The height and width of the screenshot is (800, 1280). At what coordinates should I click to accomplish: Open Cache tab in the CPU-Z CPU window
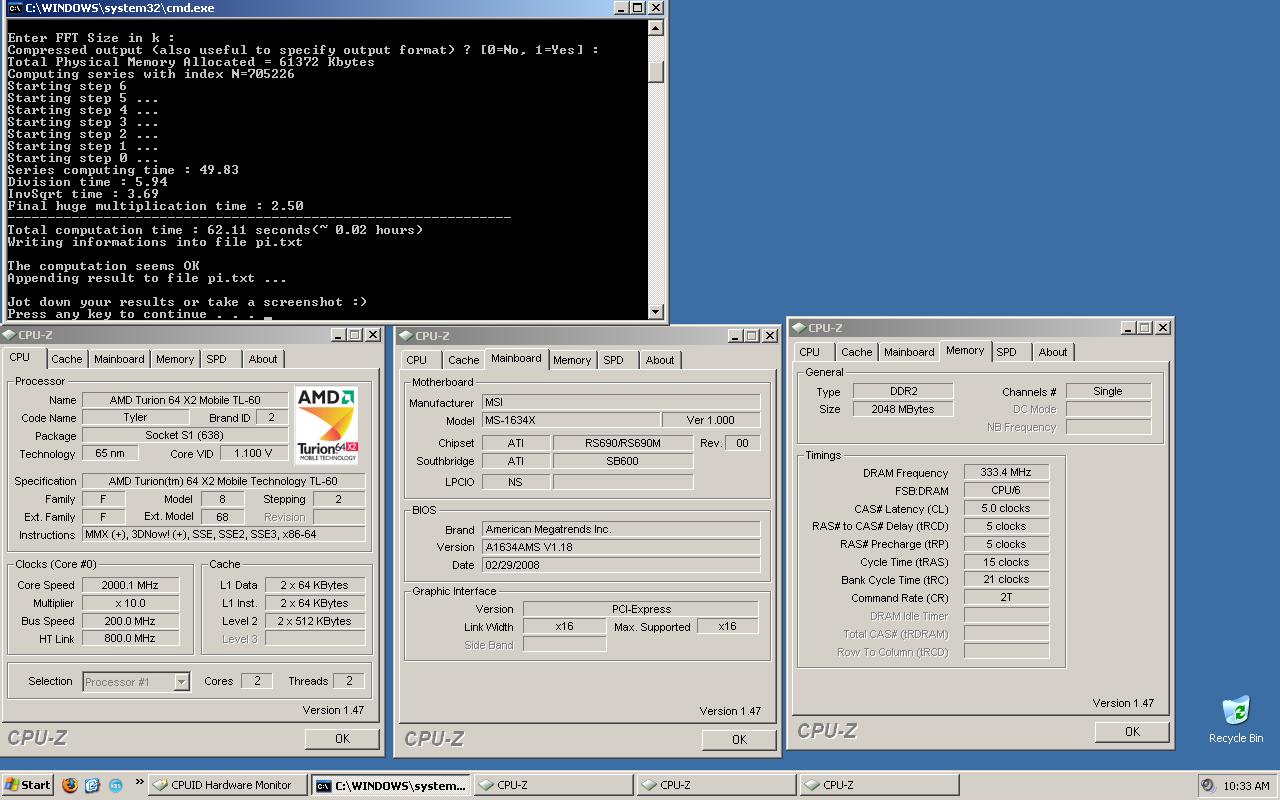[x=67, y=359]
